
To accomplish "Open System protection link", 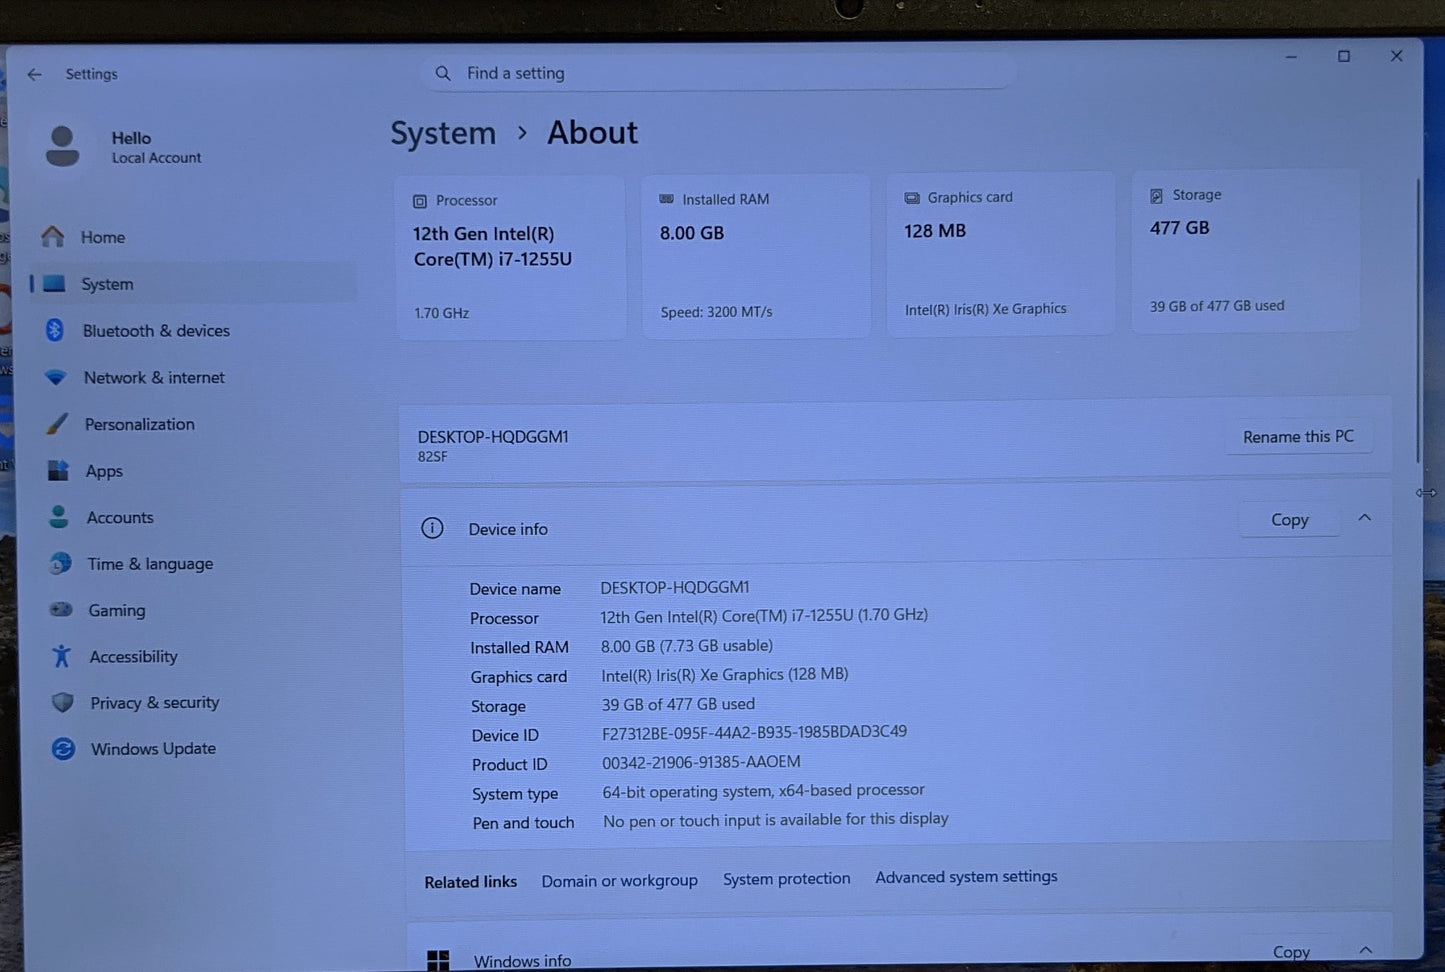I will click(786, 878).
